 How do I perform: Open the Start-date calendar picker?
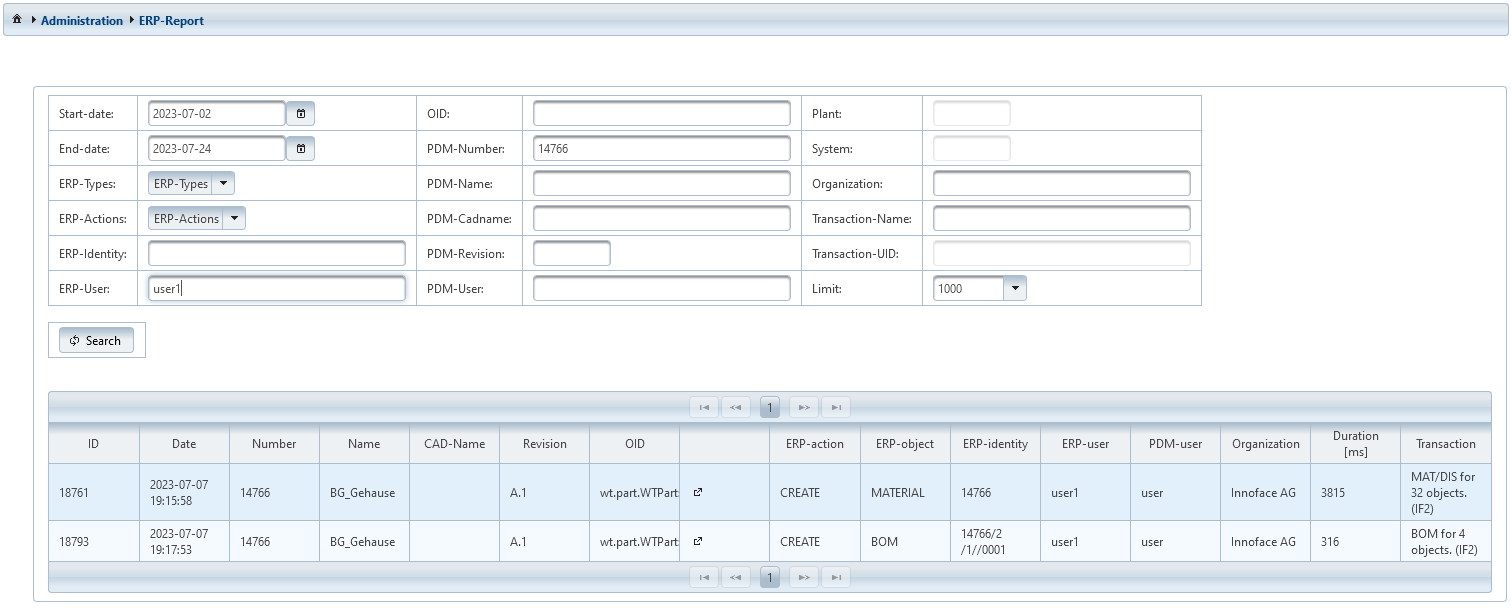pos(300,114)
